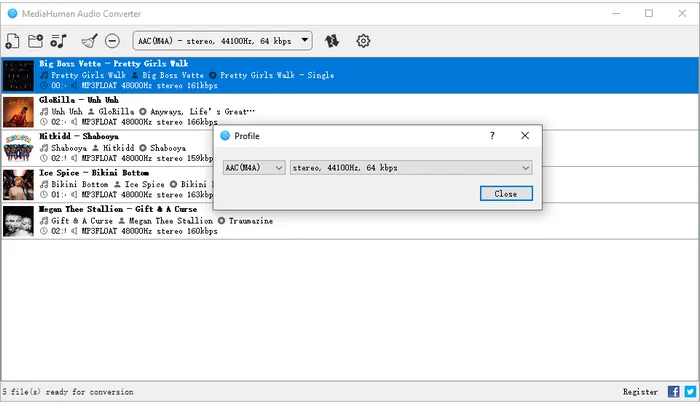Click the music note icon beside Gift & A Curse
The image size is (700, 407).
(44, 220)
